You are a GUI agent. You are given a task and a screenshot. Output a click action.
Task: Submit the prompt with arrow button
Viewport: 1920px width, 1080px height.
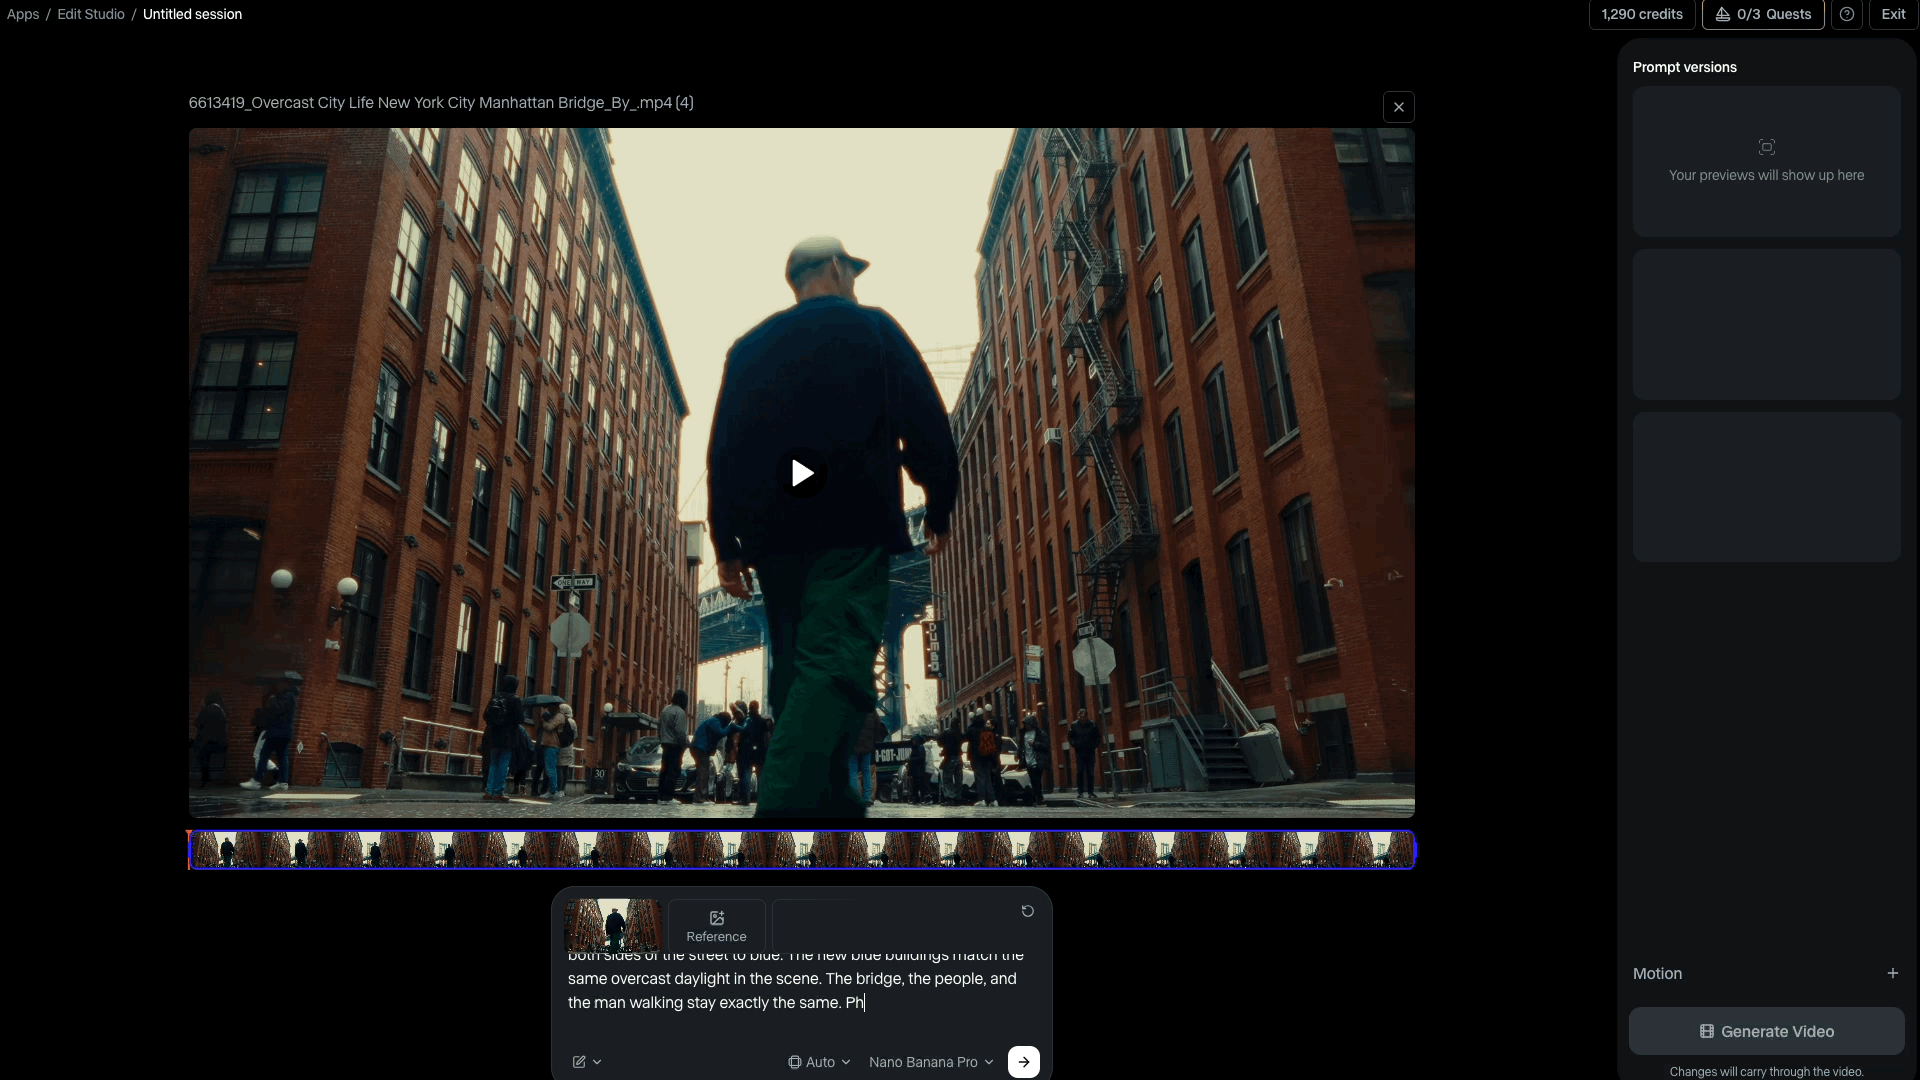1023,1062
